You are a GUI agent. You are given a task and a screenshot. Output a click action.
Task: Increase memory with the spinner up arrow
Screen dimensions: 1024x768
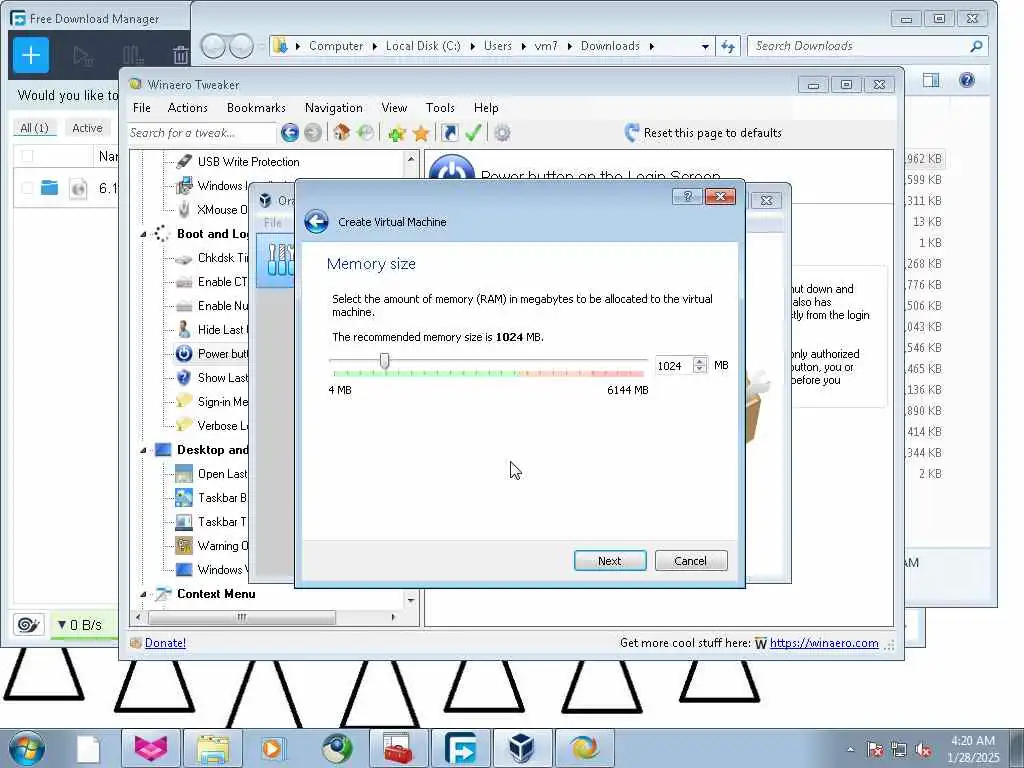coord(700,361)
